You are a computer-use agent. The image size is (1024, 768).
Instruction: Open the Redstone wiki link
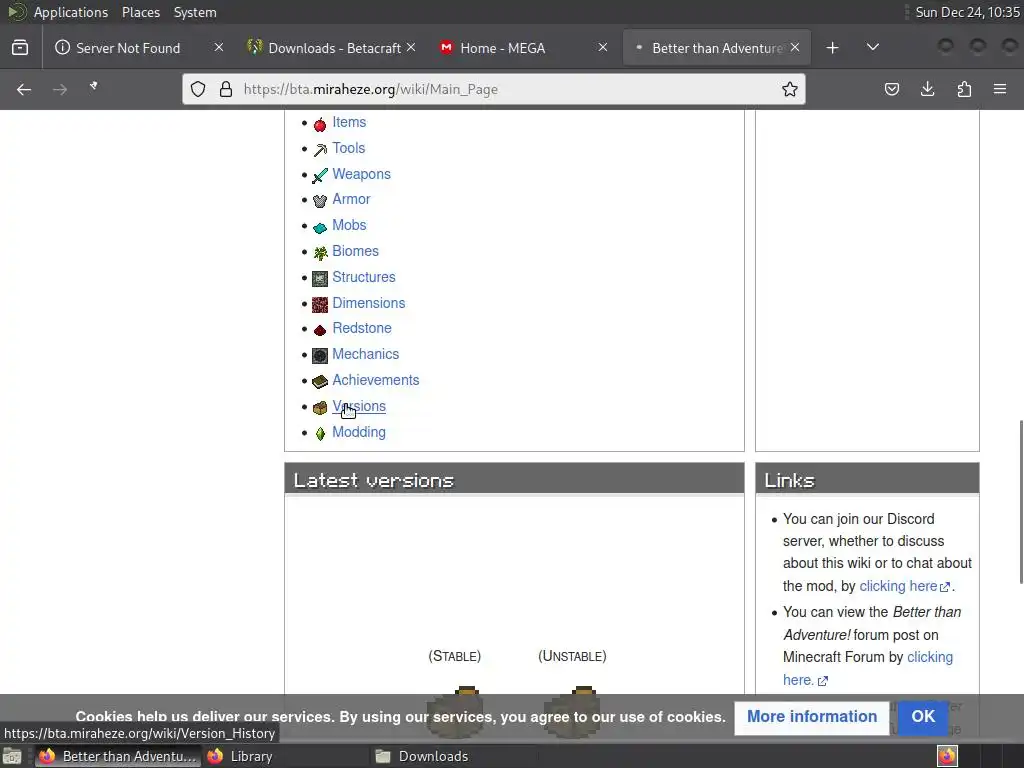click(362, 328)
